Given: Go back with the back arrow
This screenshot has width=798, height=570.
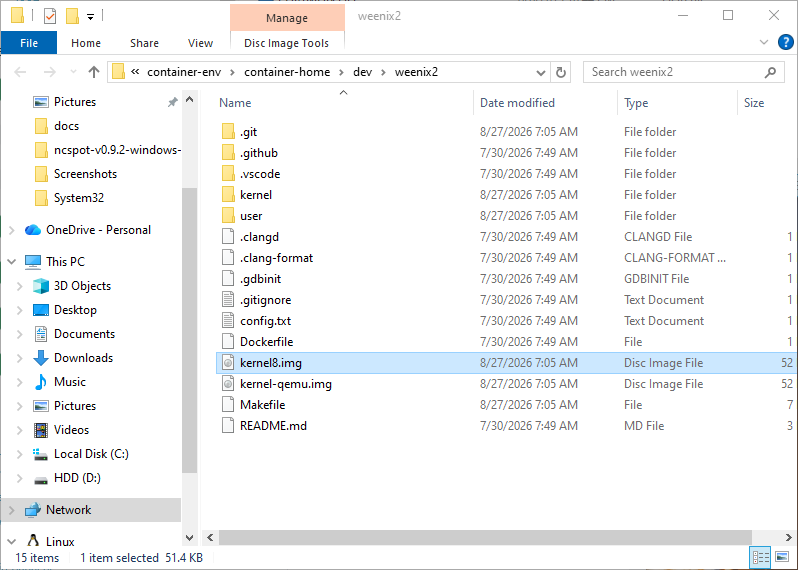Looking at the screenshot, I should click(x=20, y=72).
